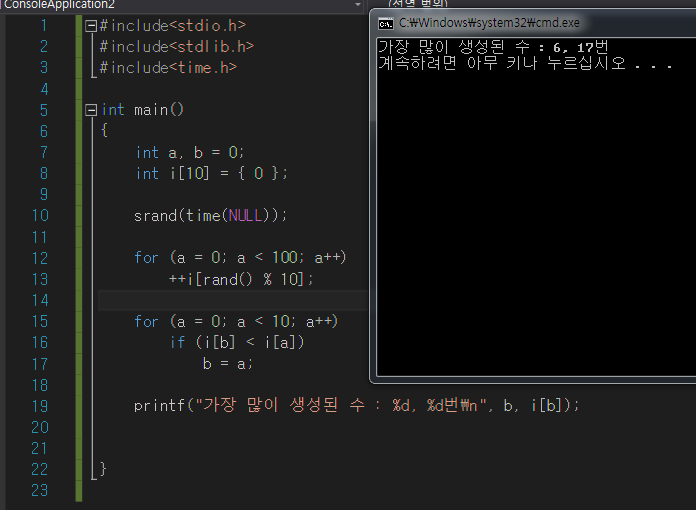Screen dimensions: 696x510
Task: Click line number 1 in the gutter
Action: click(44, 25)
